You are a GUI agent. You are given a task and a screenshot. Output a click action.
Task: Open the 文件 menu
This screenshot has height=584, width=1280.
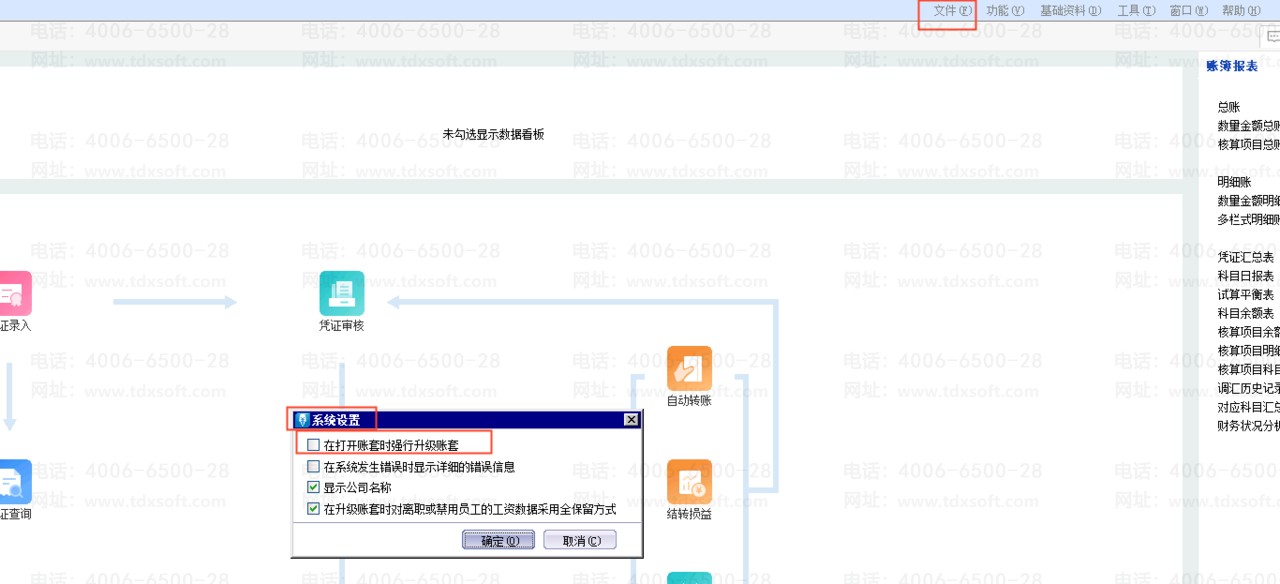951,11
